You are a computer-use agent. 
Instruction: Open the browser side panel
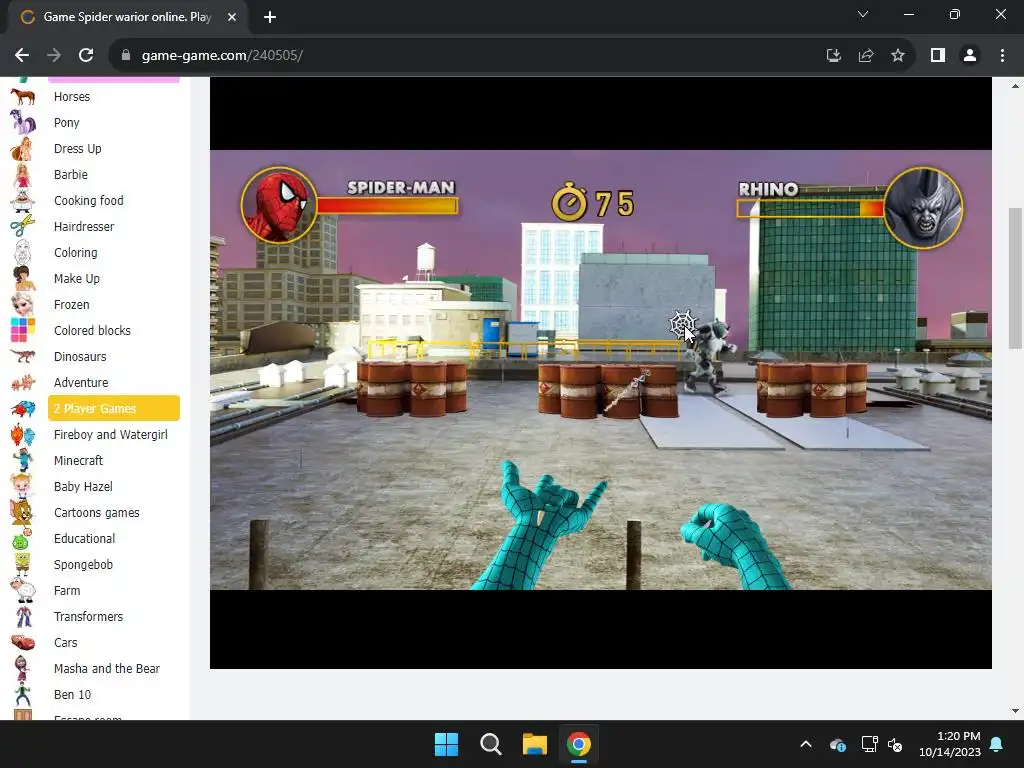(938, 56)
